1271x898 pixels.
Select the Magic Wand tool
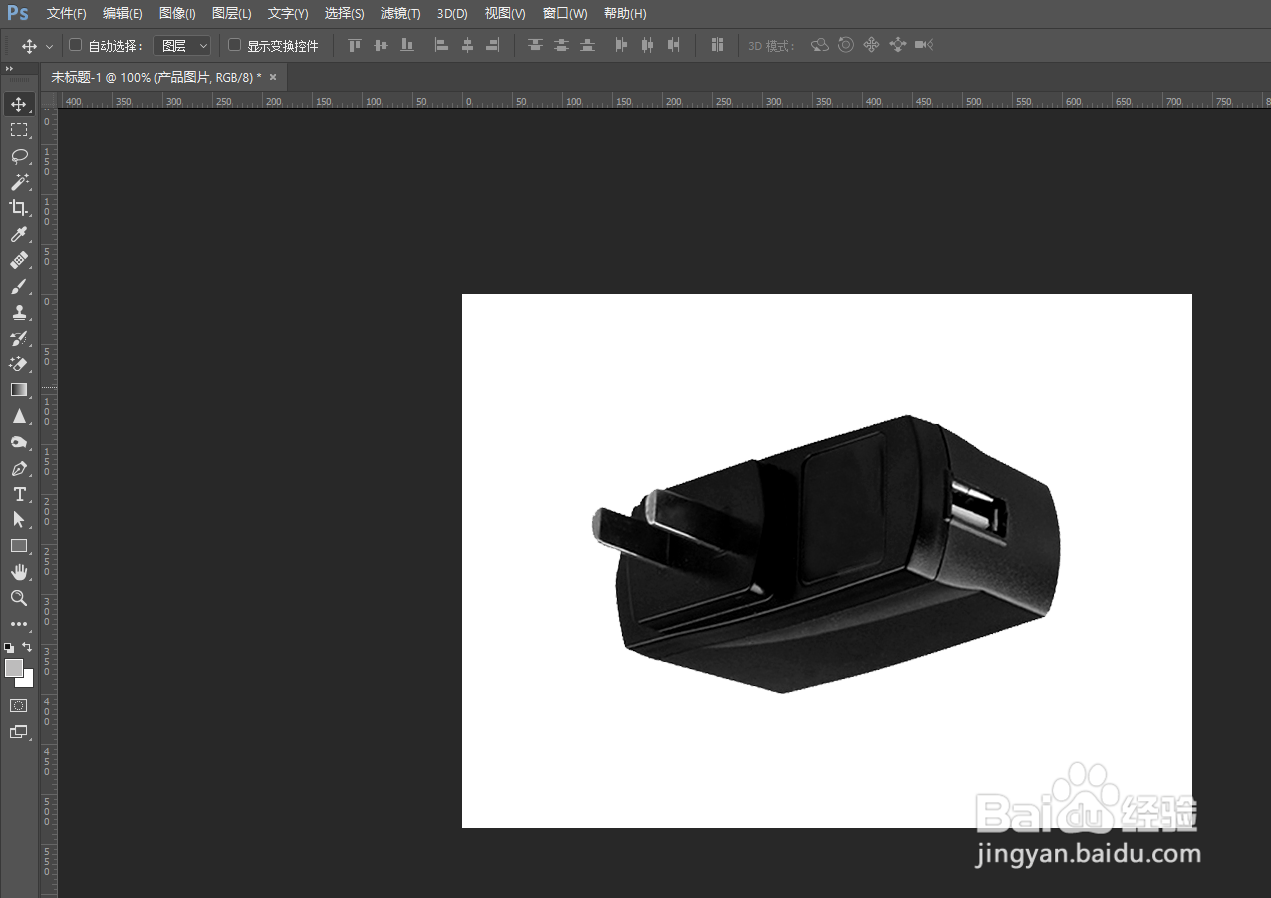pos(19,182)
